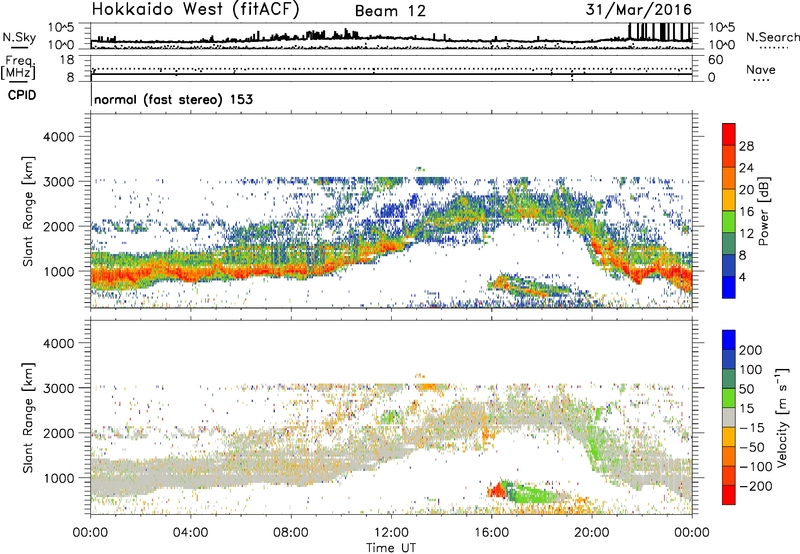
Task: Click the Freq. [MHz] axis label
Action: 19,67
